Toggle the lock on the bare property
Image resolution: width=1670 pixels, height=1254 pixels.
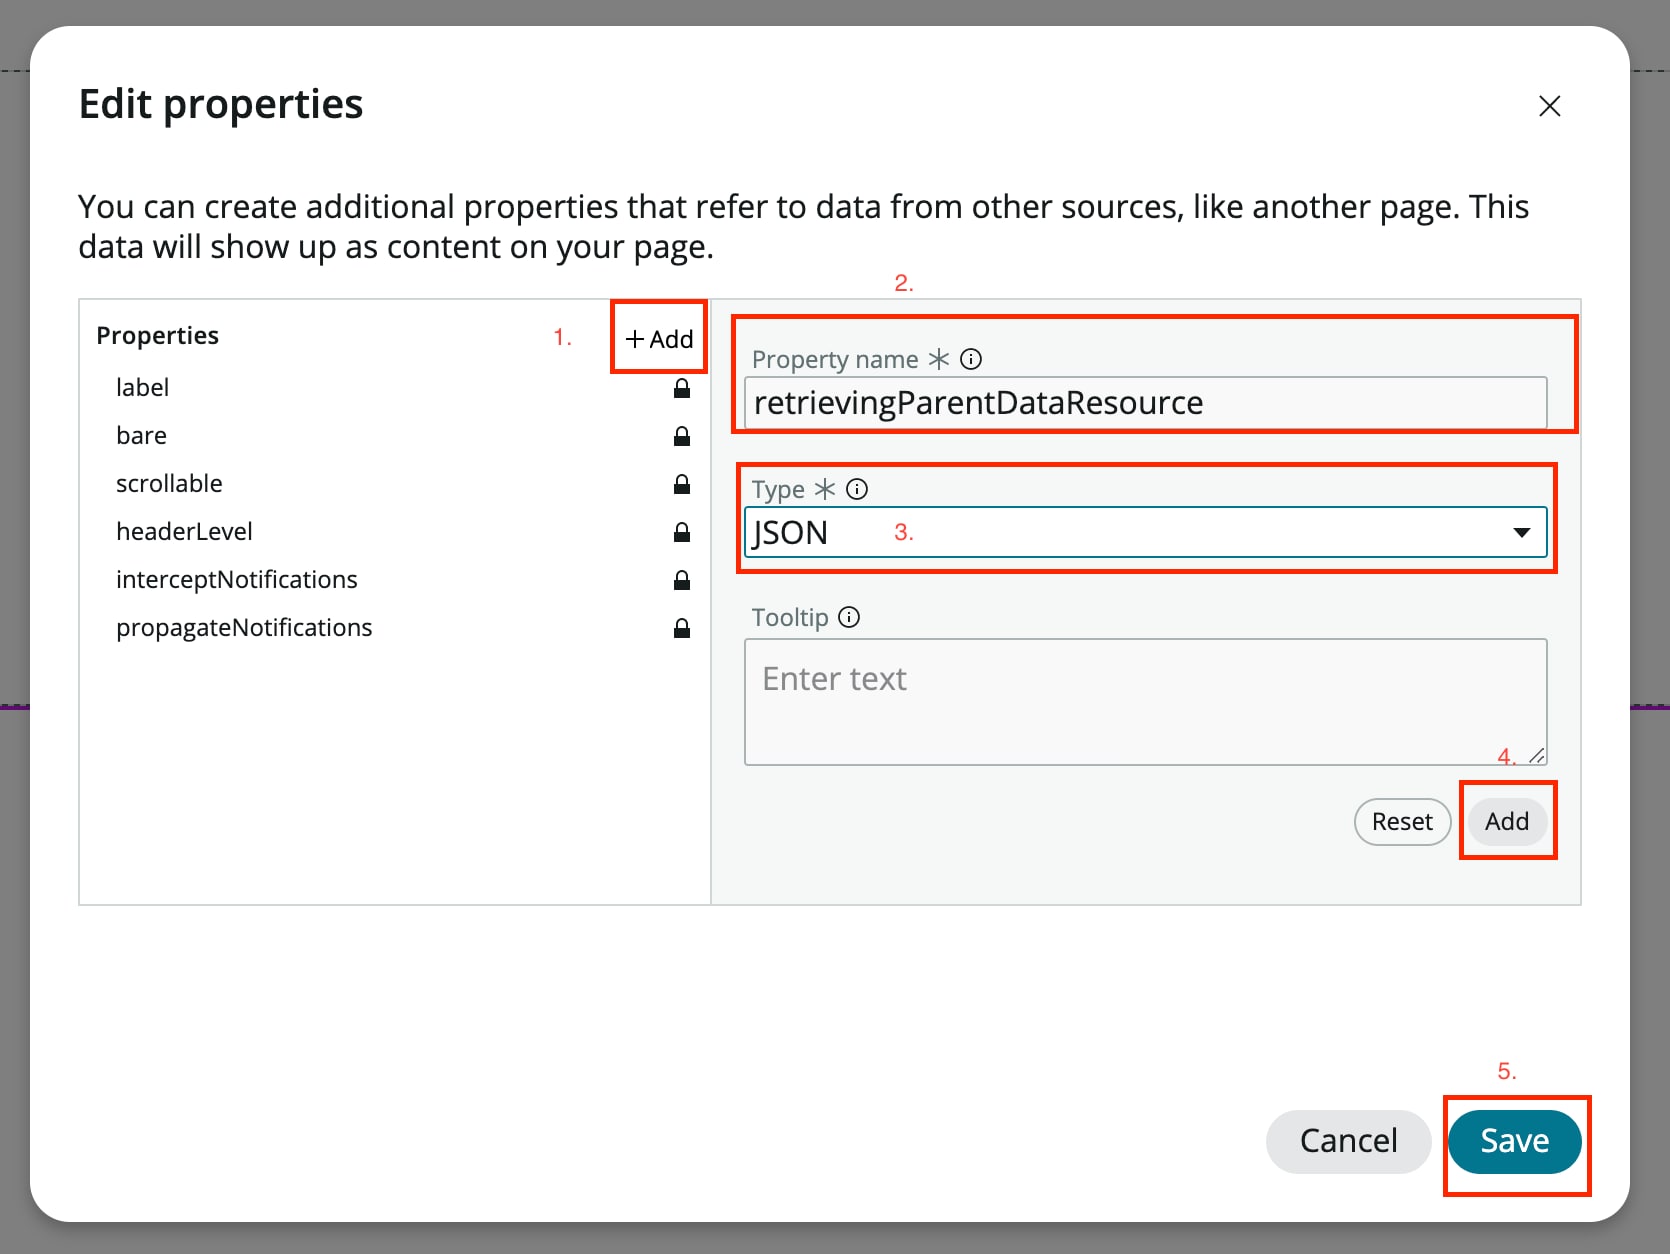pos(681,437)
